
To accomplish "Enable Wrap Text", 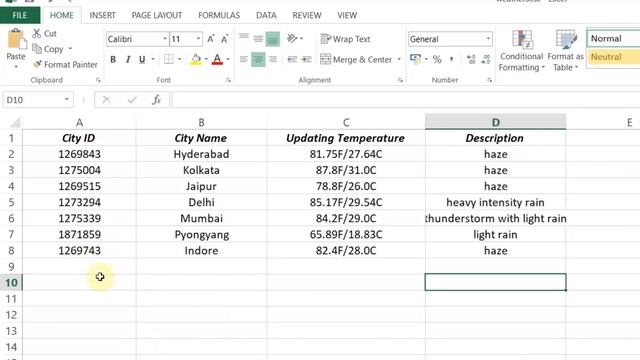I will [x=345, y=39].
